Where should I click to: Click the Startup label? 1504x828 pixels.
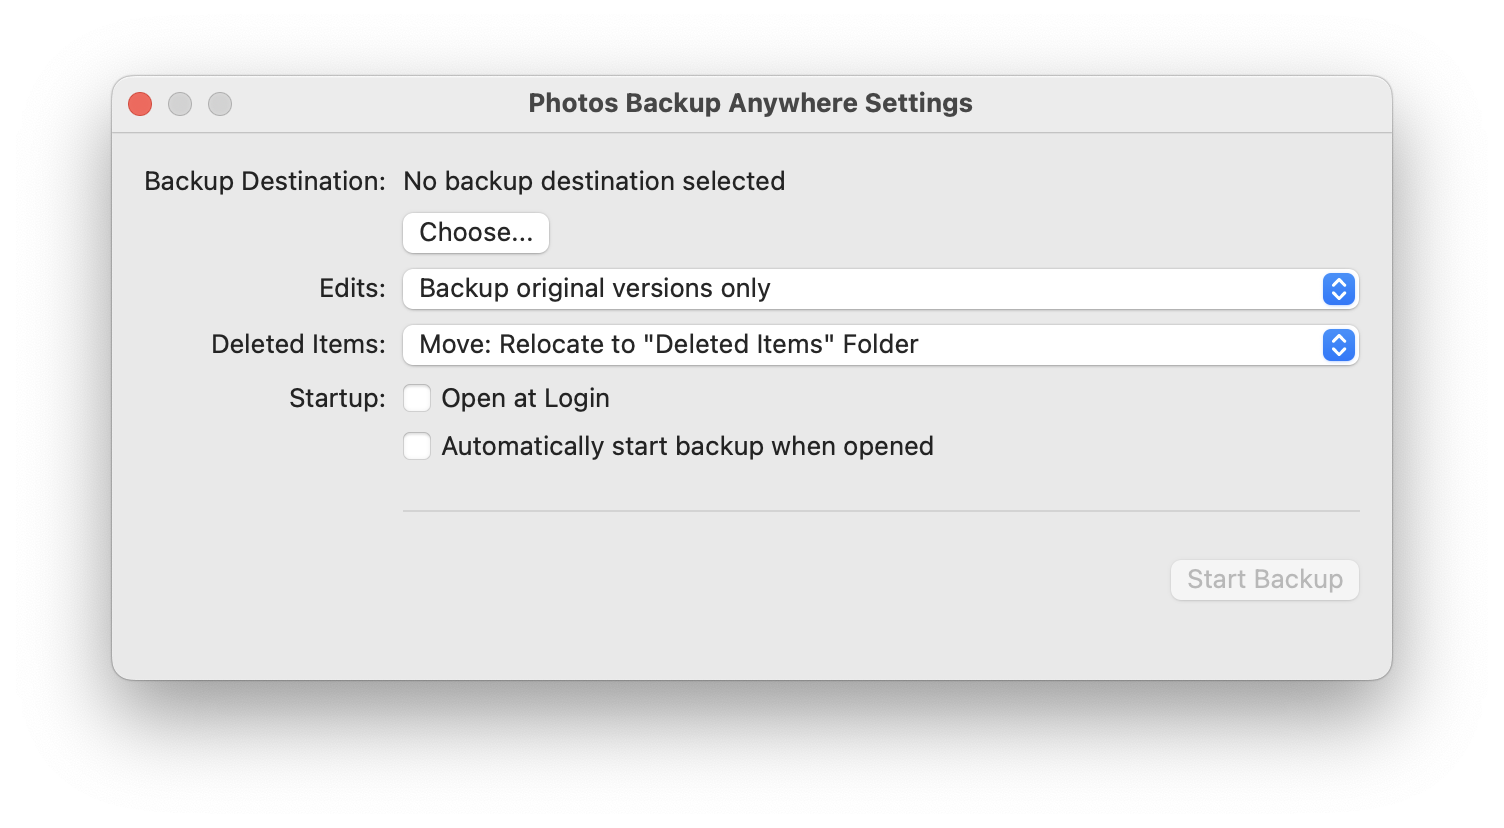(337, 398)
